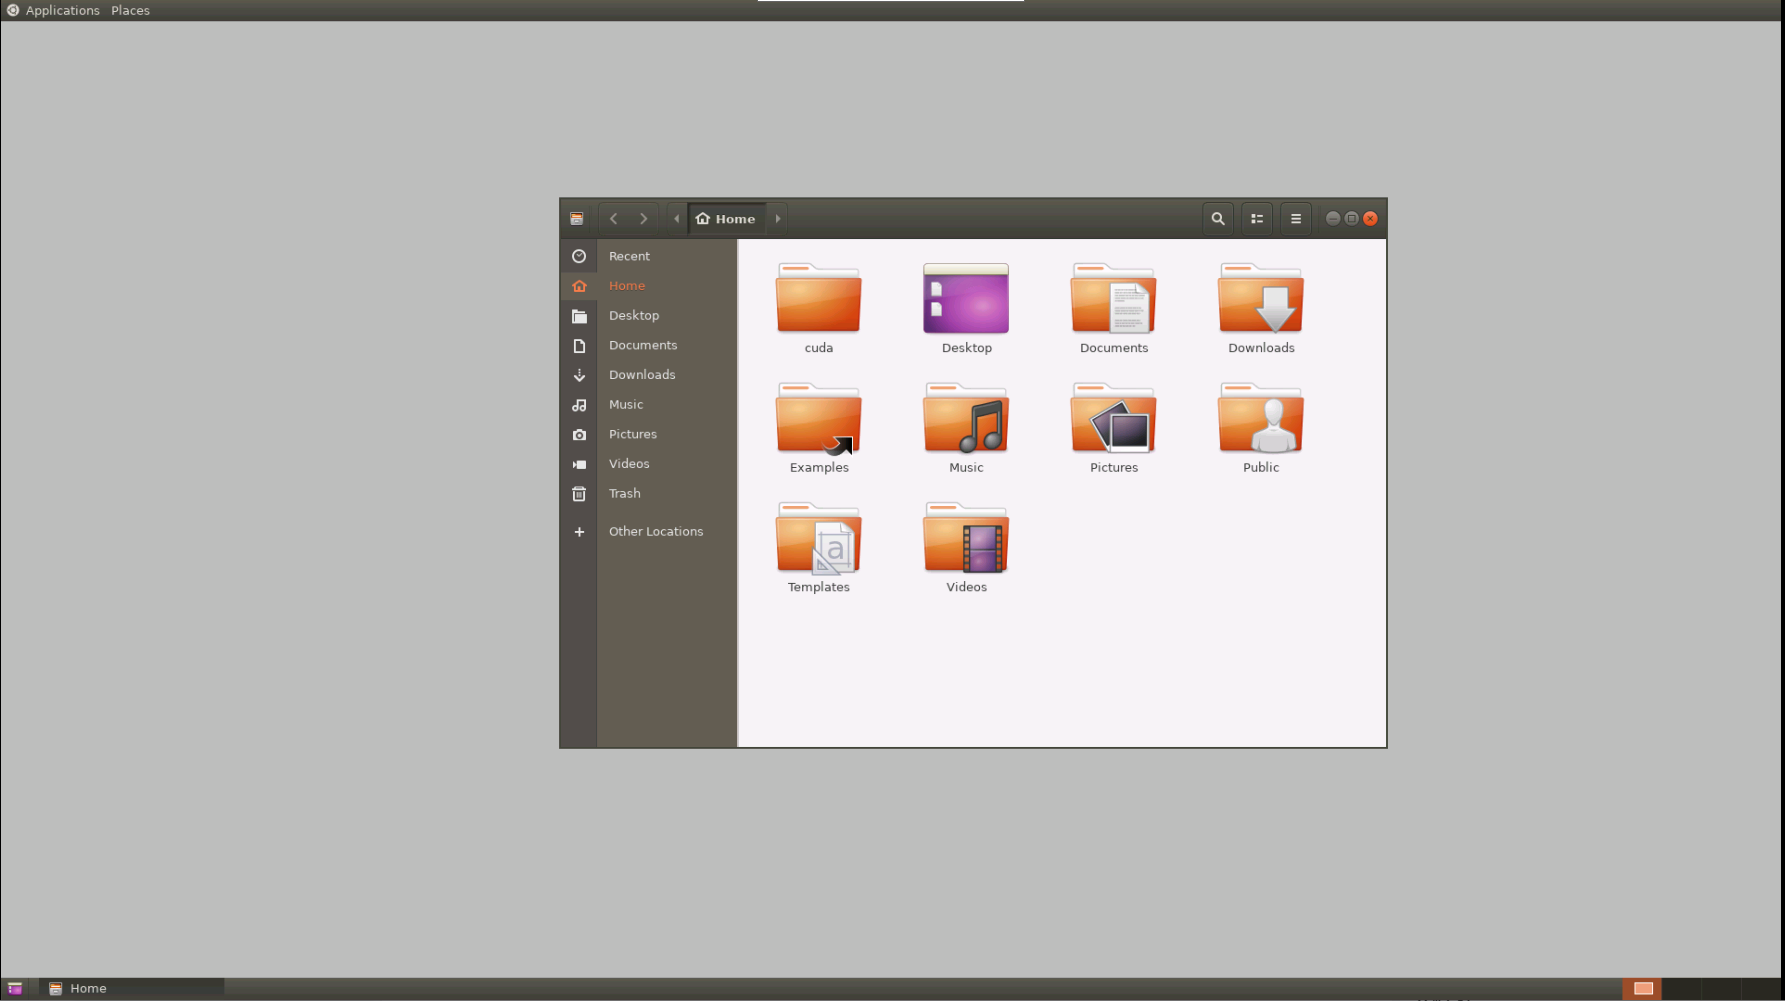Click the Recent clock icon
Screen dimensions: 1785x1001
point(579,256)
